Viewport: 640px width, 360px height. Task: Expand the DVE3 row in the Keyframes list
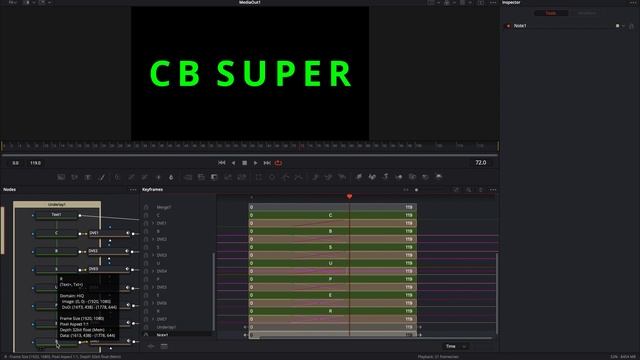click(x=153, y=255)
